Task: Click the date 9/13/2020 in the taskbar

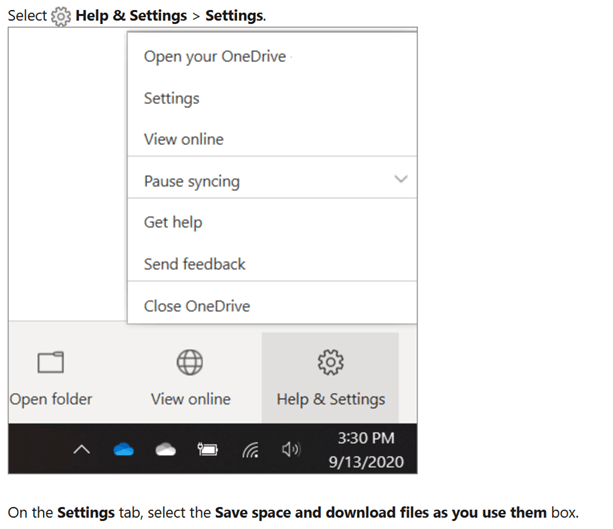Action: [x=366, y=462]
